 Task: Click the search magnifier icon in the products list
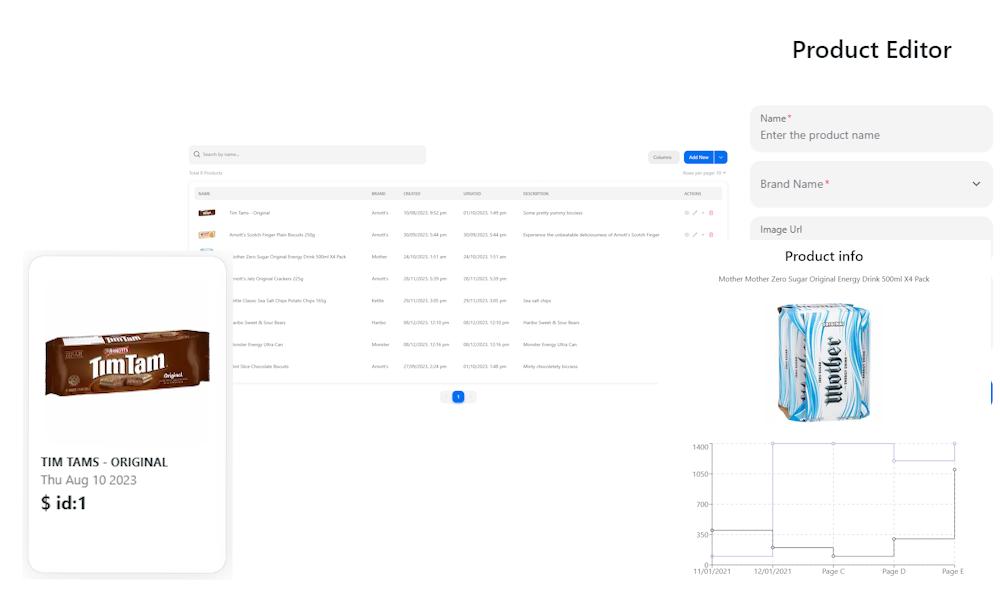pos(197,154)
